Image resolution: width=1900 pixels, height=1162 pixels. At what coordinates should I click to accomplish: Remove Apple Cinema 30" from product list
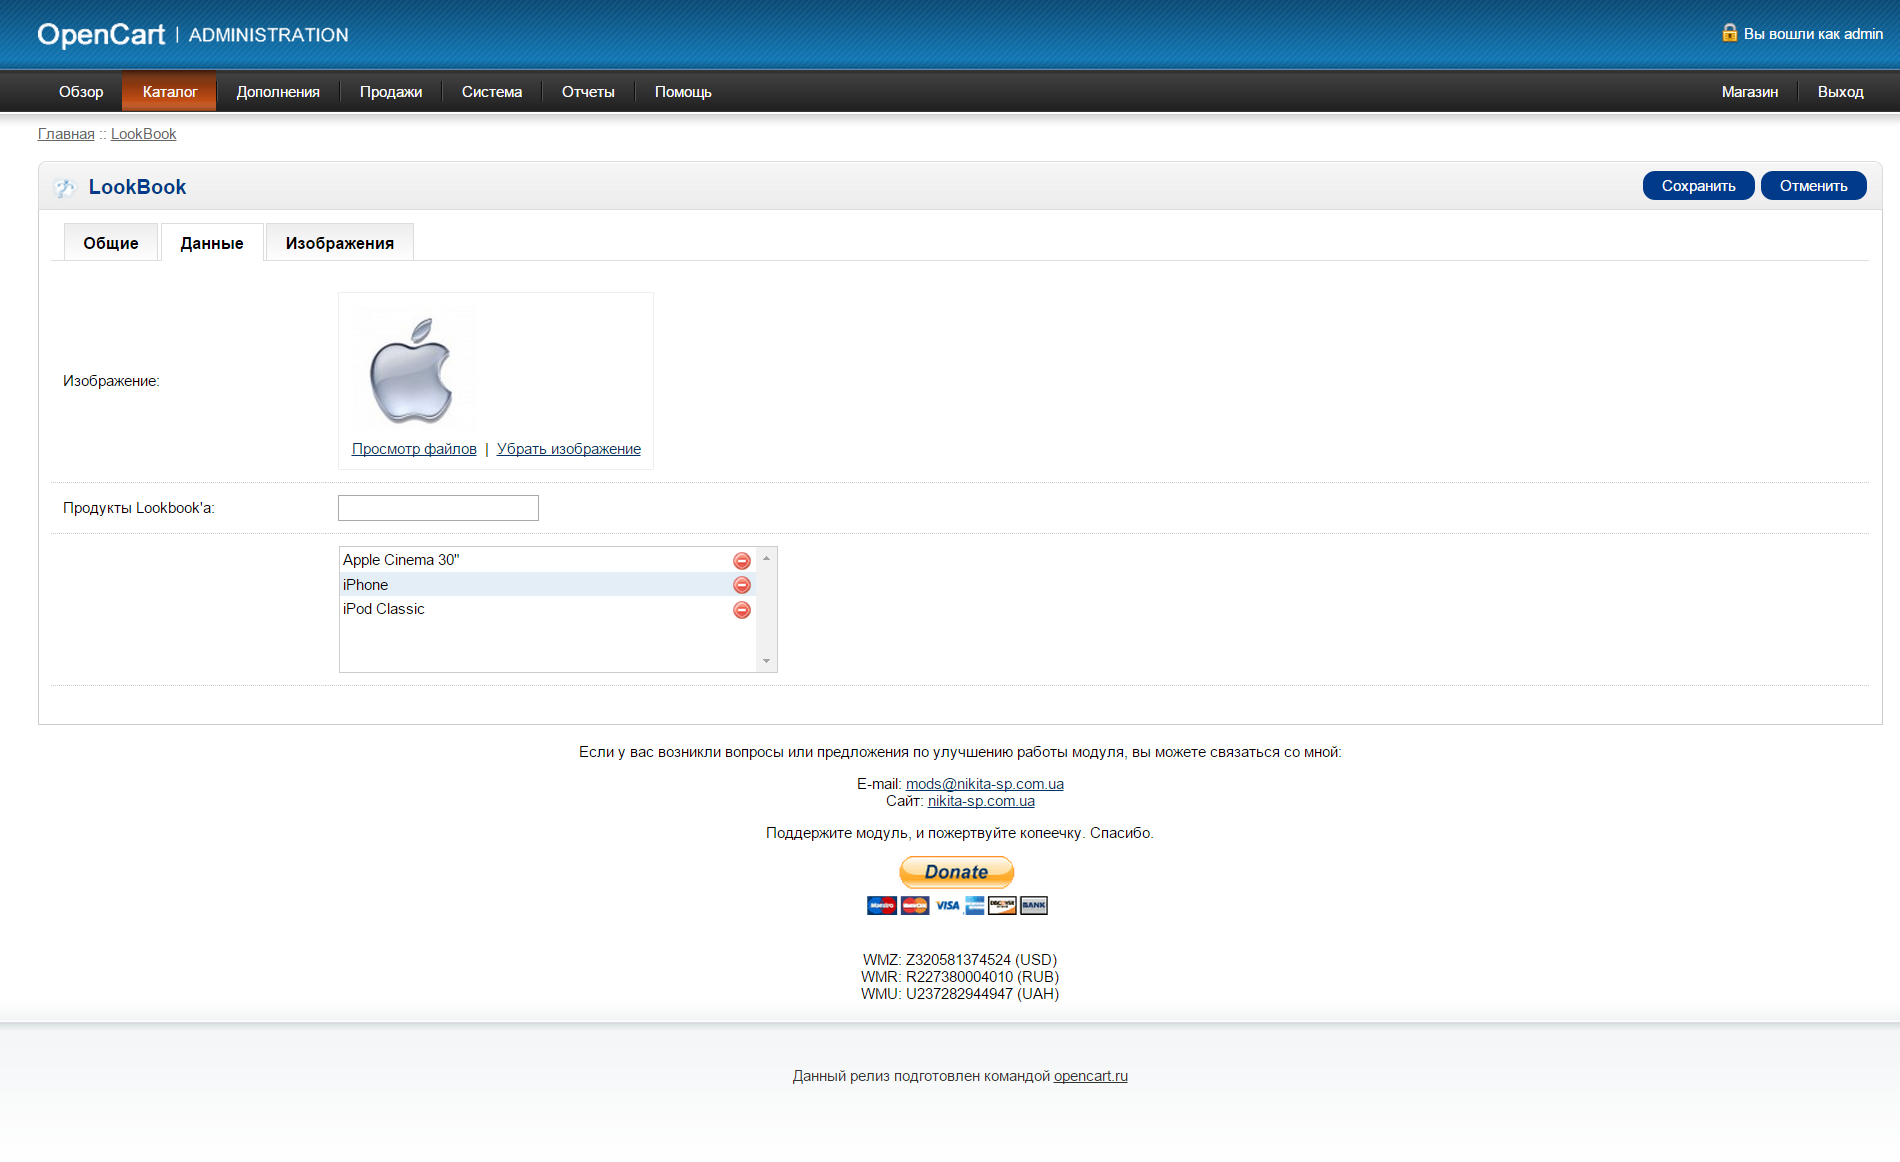point(742,561)
